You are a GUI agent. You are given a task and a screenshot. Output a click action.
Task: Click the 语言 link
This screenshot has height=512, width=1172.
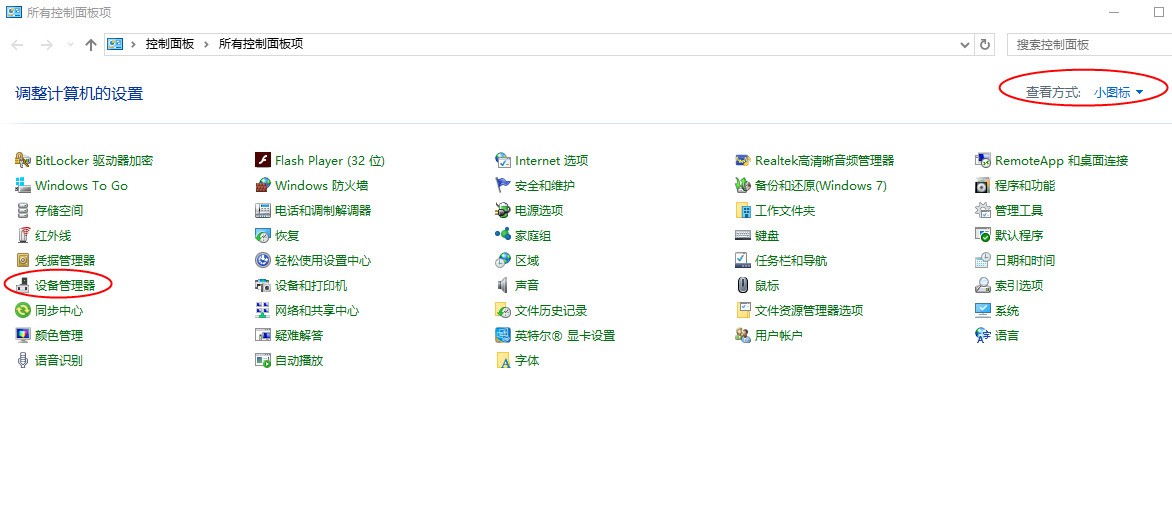1007,336
